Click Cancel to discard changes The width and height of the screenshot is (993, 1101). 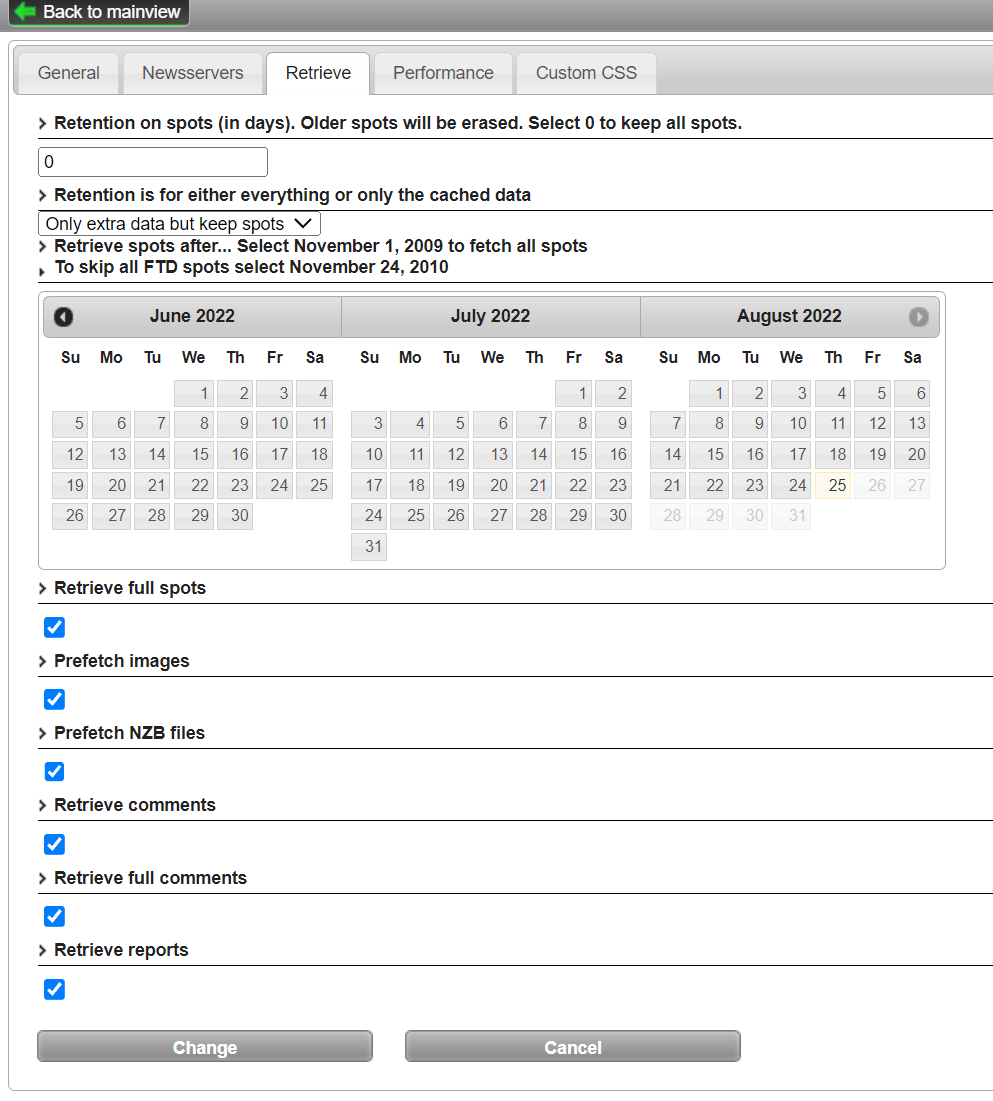(x=572, y=1046)
